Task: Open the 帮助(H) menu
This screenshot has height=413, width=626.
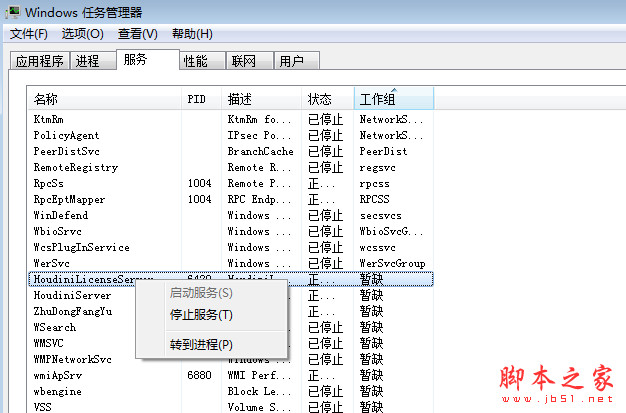Action: 192,34
